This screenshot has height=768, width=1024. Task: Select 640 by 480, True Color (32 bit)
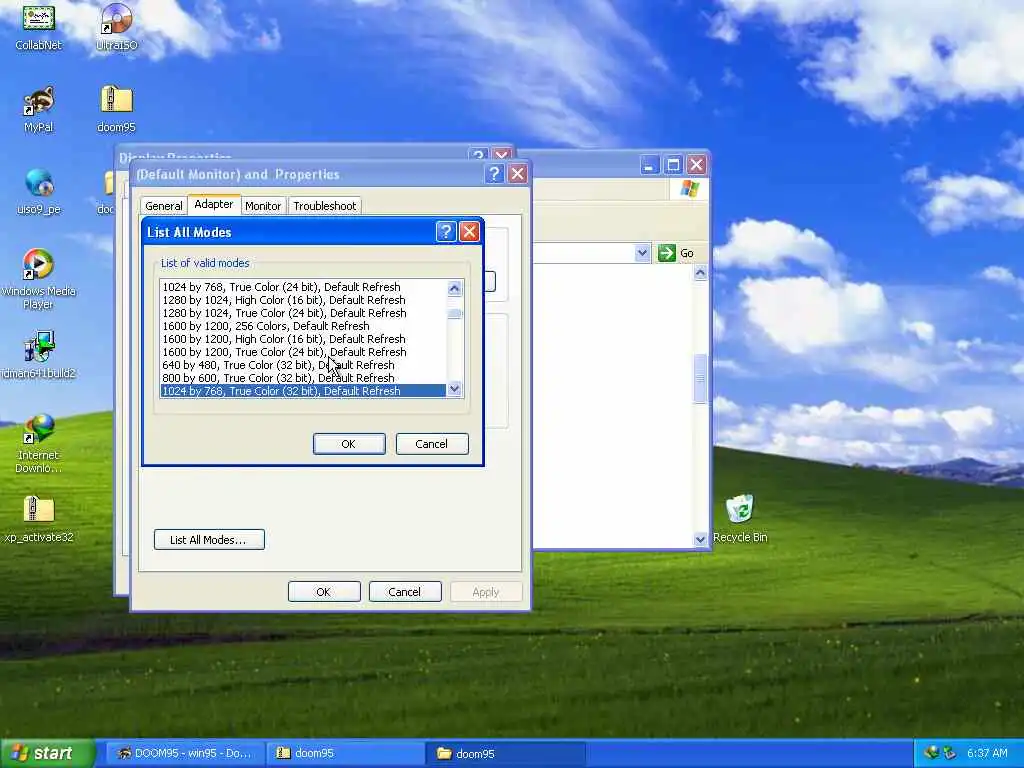pos(304,365)
